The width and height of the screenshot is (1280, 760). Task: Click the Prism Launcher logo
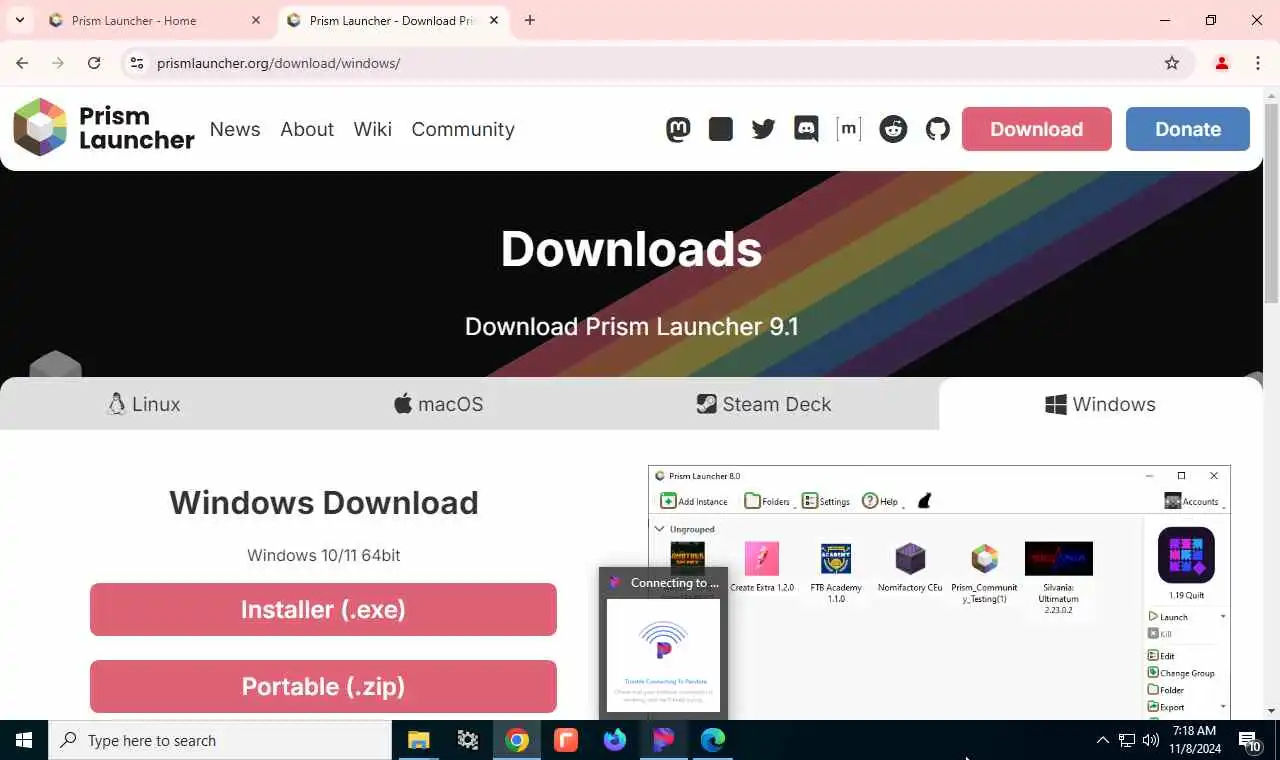(103, 127)
